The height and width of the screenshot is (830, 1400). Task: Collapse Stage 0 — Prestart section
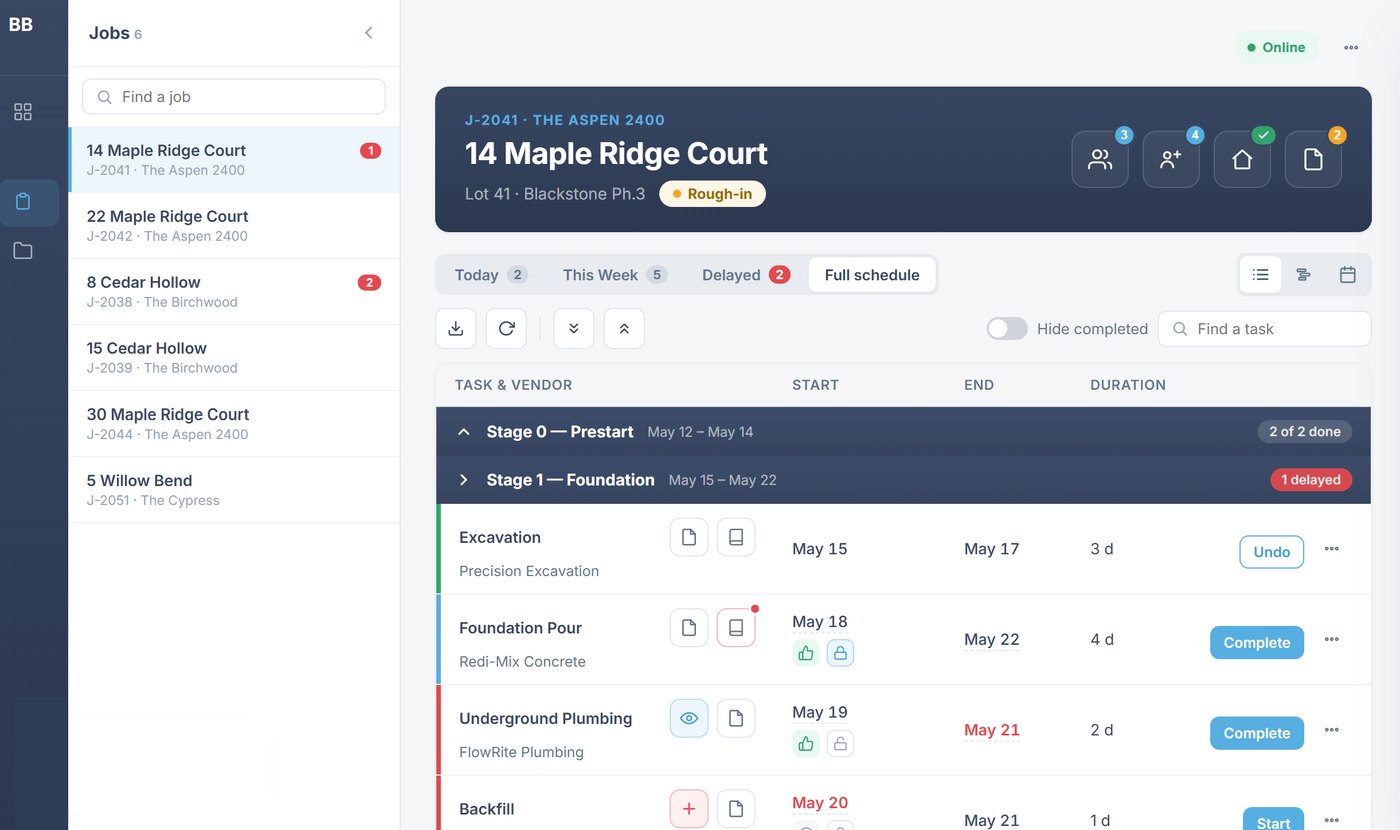[464, 432]
